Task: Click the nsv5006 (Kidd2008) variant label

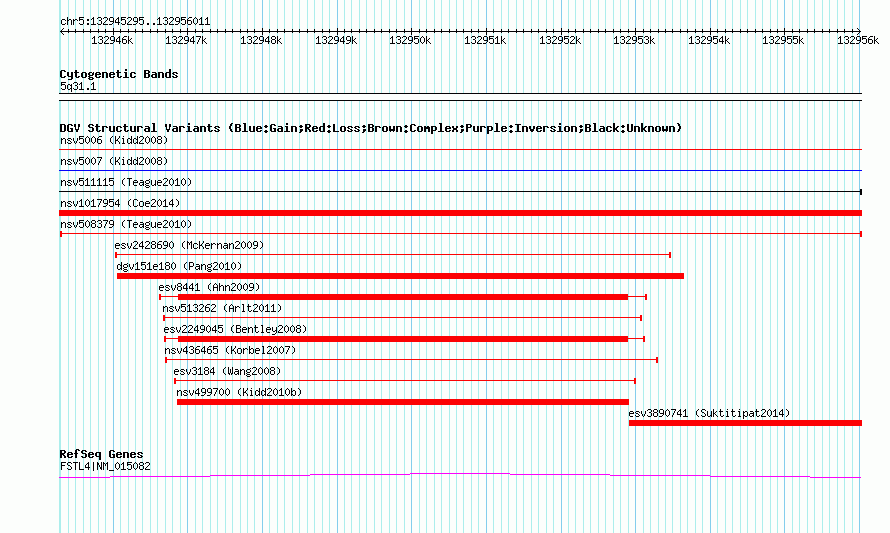Action: click(x=114, y=140)
